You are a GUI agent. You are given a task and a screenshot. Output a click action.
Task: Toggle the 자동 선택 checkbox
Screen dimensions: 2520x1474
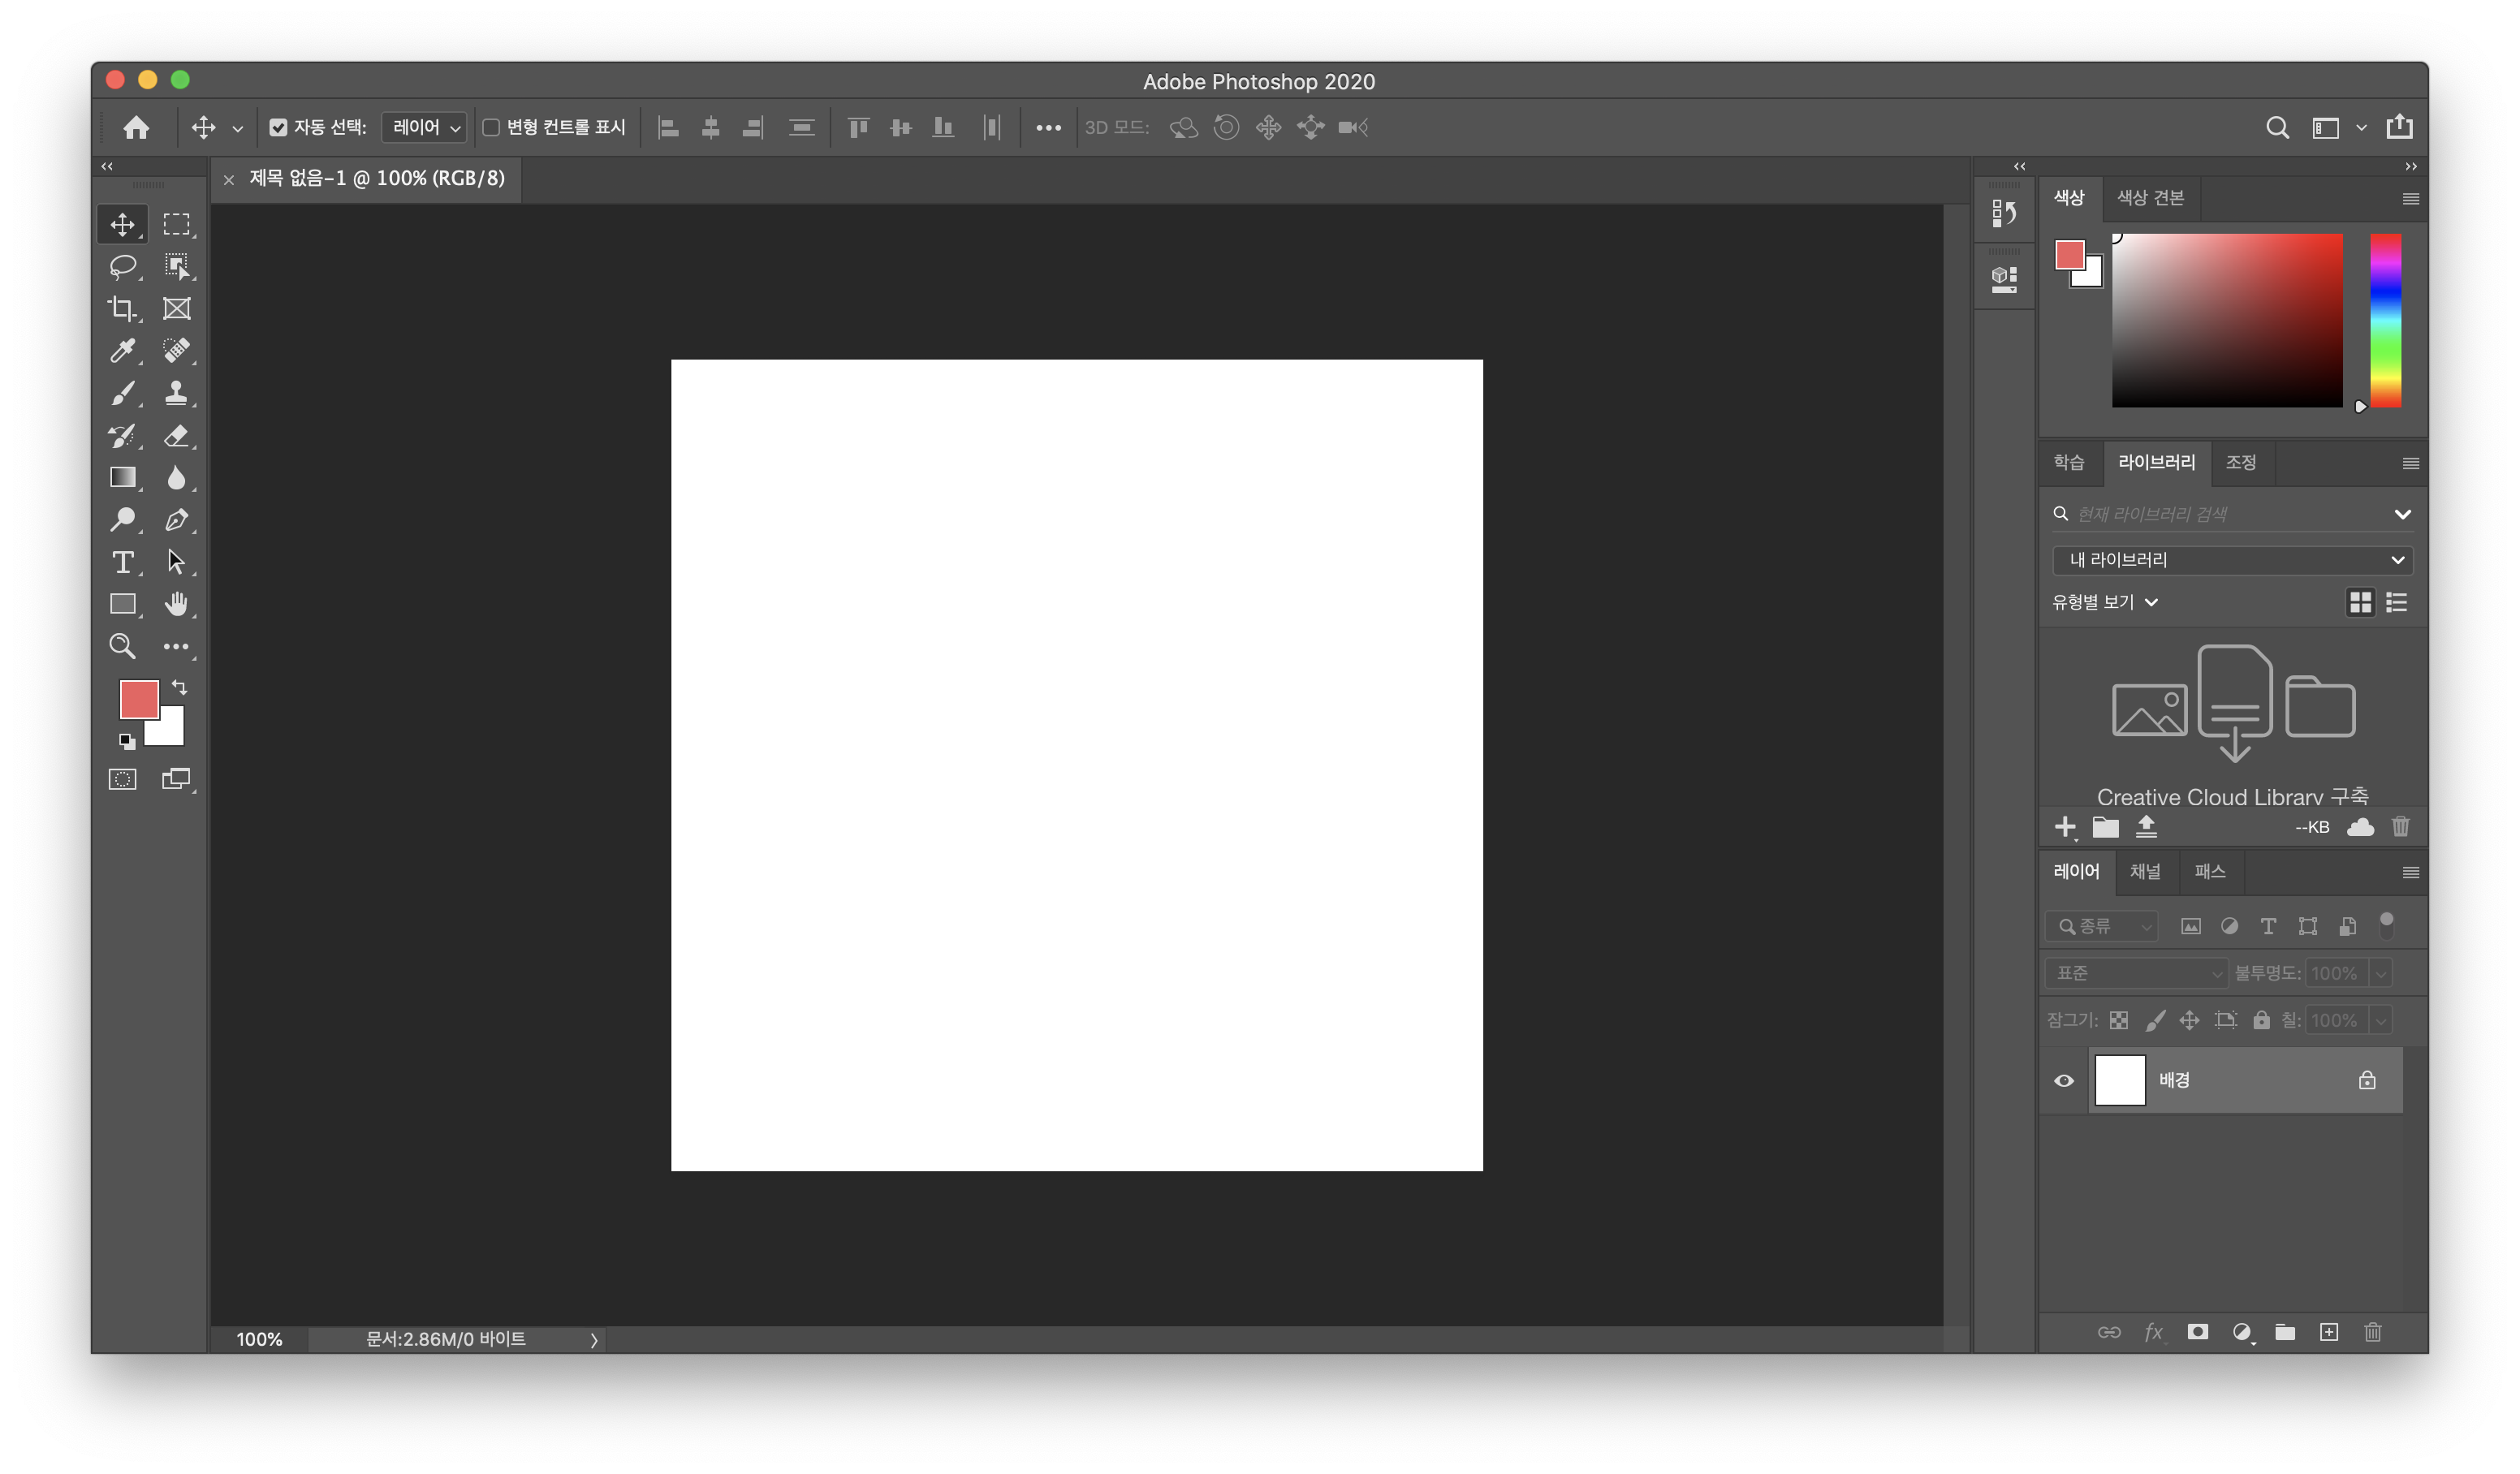[278, 127]
